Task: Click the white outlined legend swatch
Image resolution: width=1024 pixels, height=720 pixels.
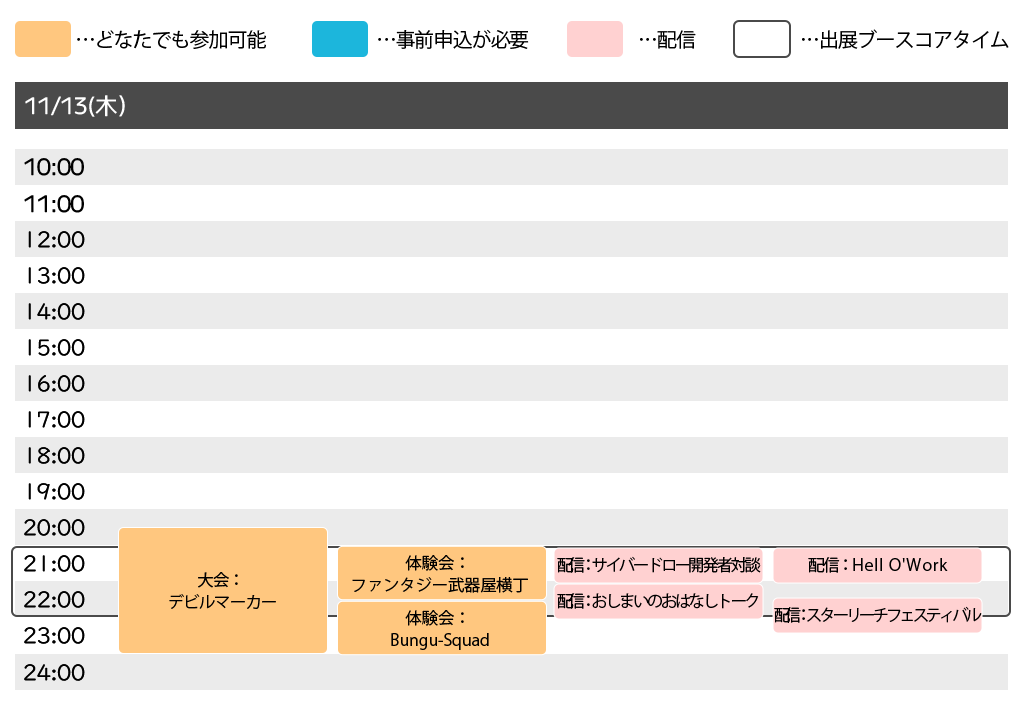Action: tap(762, 40)
